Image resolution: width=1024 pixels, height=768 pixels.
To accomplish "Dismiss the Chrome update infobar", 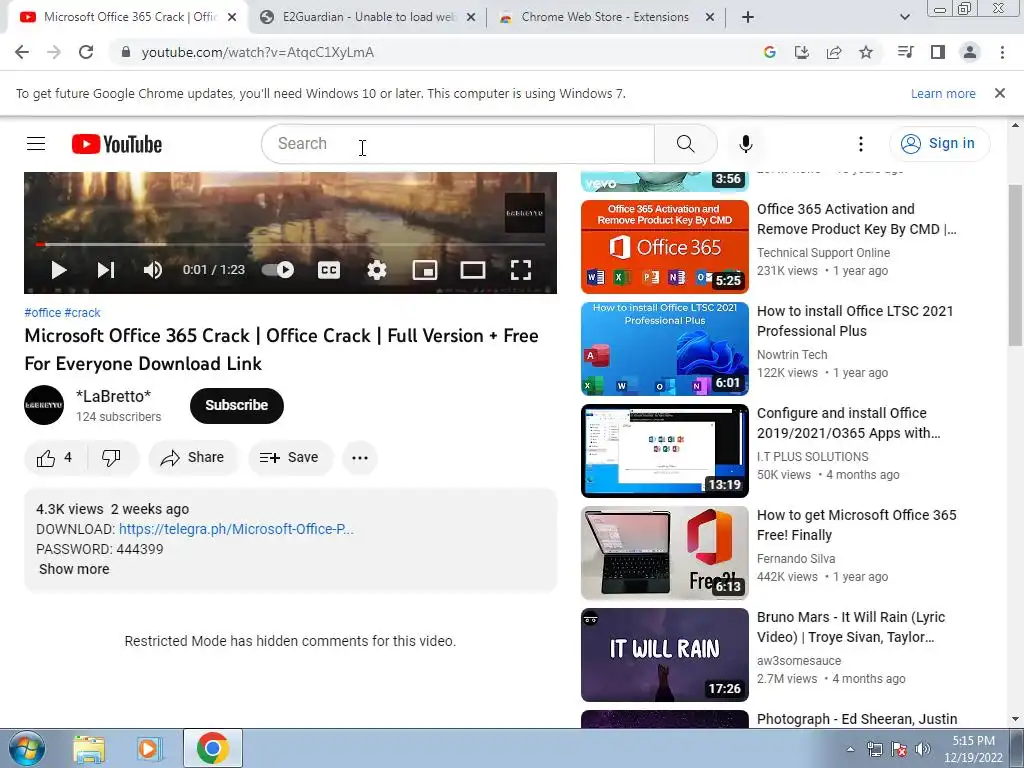I will [1000, 93].
